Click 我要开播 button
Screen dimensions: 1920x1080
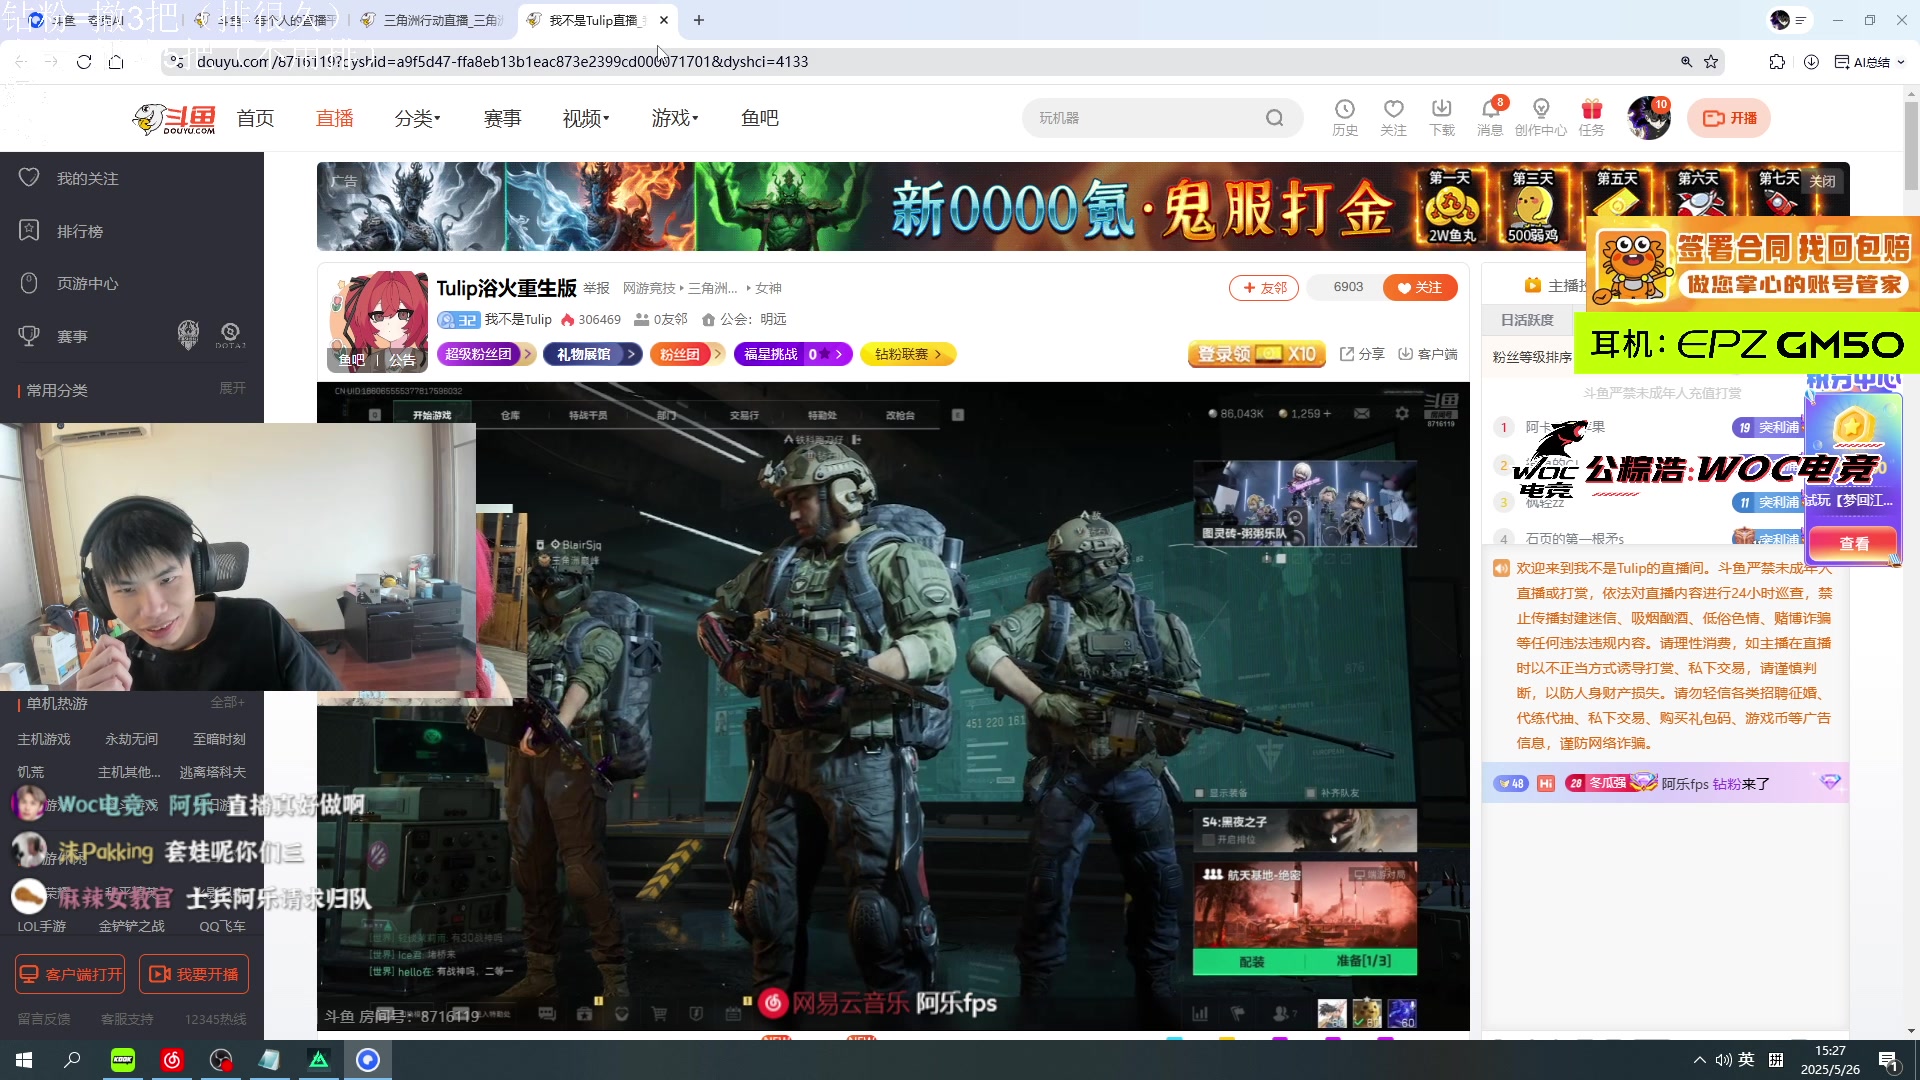(194, 974)
